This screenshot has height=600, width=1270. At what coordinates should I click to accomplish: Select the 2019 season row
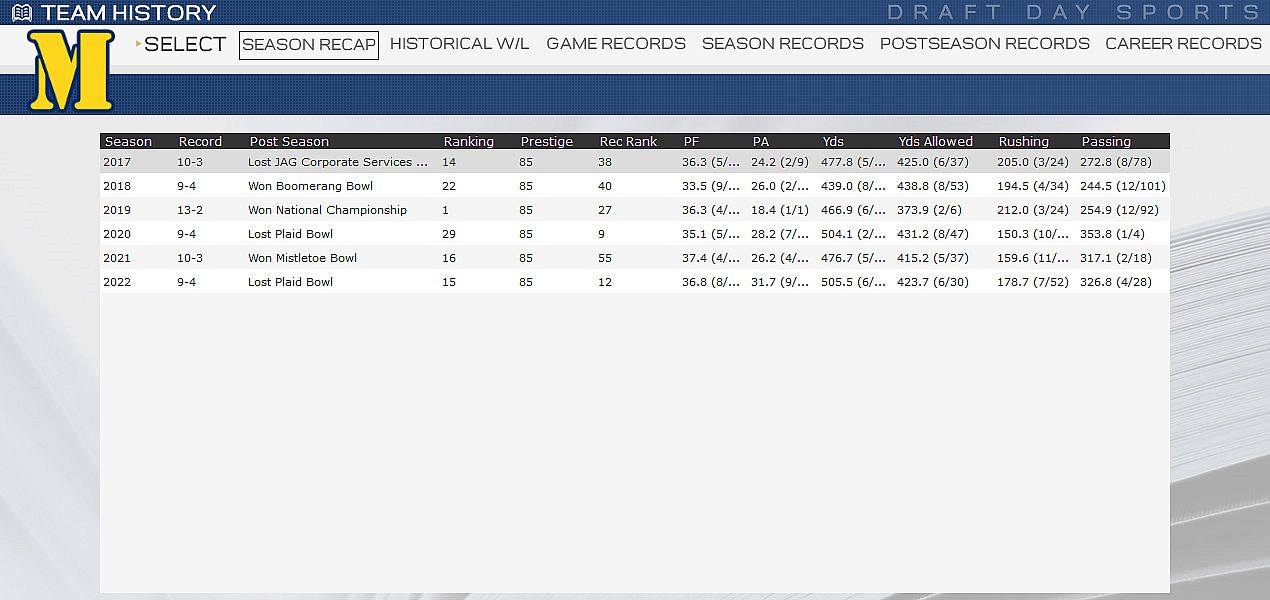(635, 210)
